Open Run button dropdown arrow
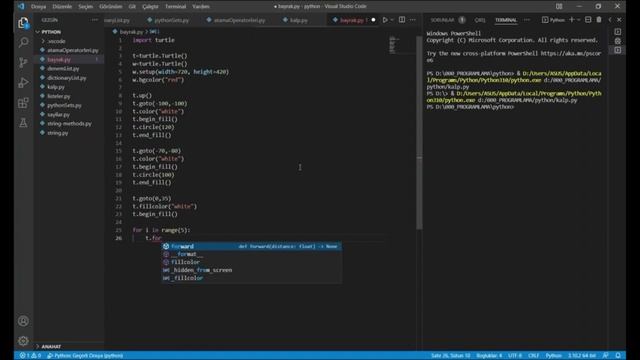 pyautogui.click(x=392, y=20)
